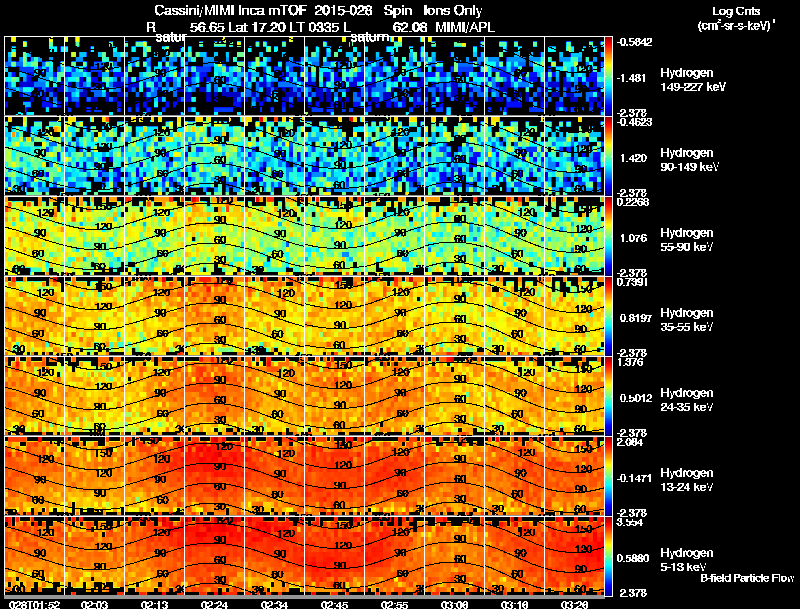The image size is (800, 609).
Task: Click the units label '(cm²-sr-s-keV)'
Action: (x=735, y=25)
